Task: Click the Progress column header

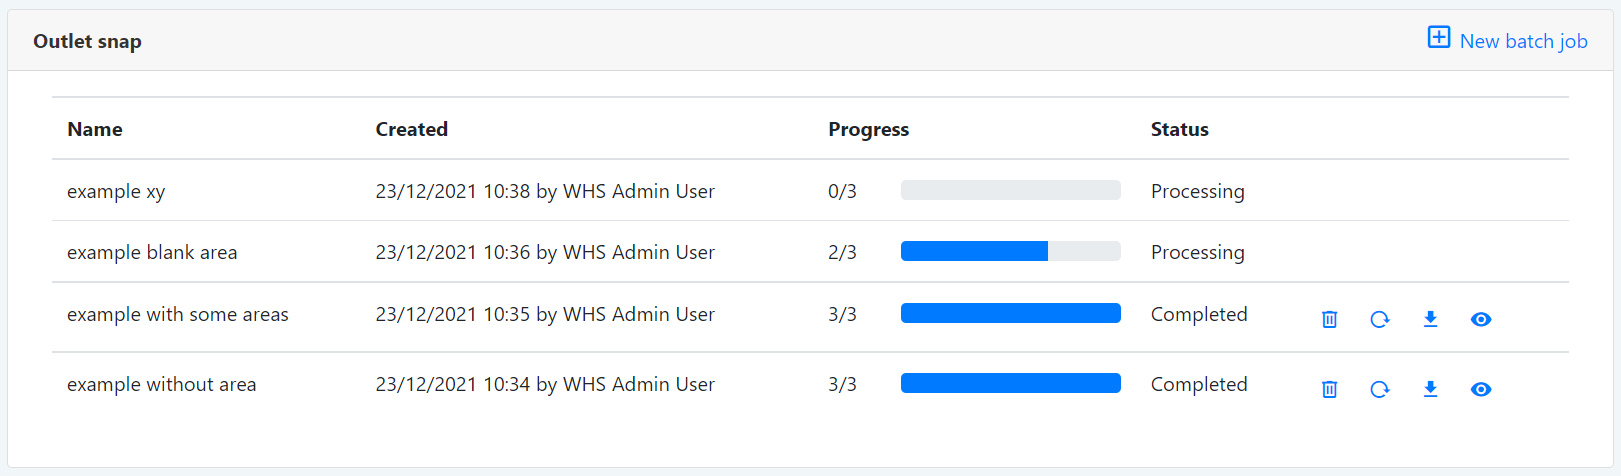Action: pos(868,129)
